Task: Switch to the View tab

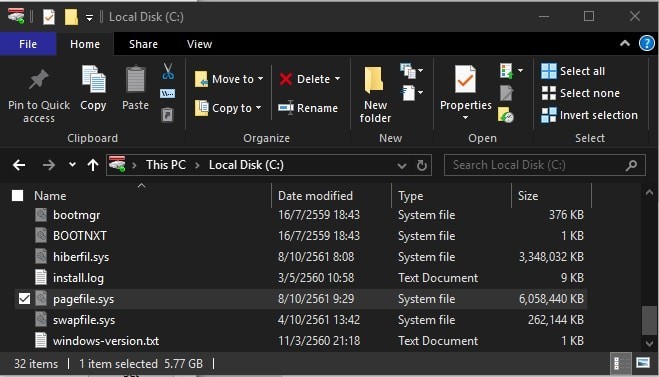Action: 199,44
